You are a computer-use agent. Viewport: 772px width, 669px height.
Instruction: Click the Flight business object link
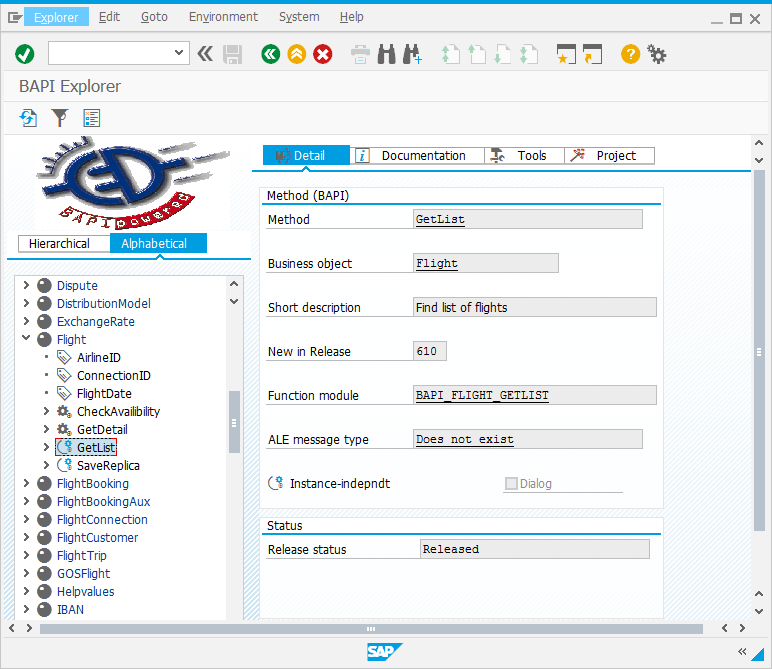pyautogui.click(x=437, y=263)
